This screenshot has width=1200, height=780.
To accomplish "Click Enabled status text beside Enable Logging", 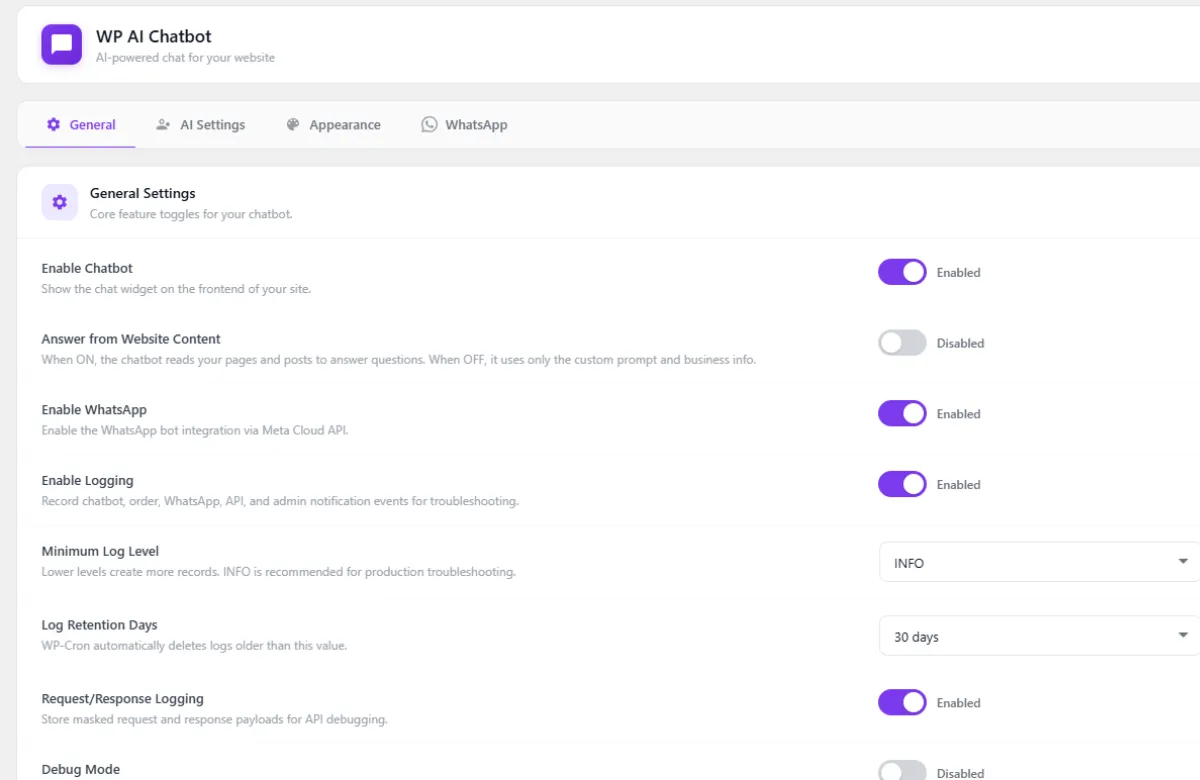I will coord(958,485).
